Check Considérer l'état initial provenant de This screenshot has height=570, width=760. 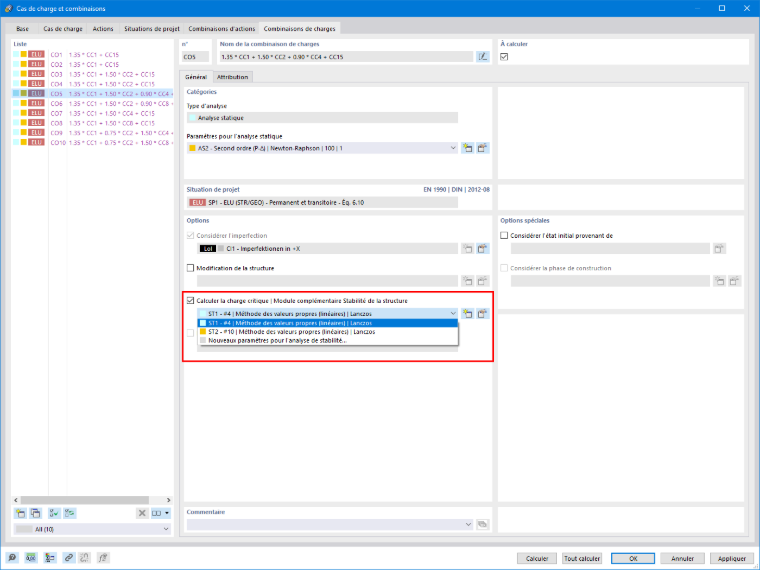click(x=504, y=236)
